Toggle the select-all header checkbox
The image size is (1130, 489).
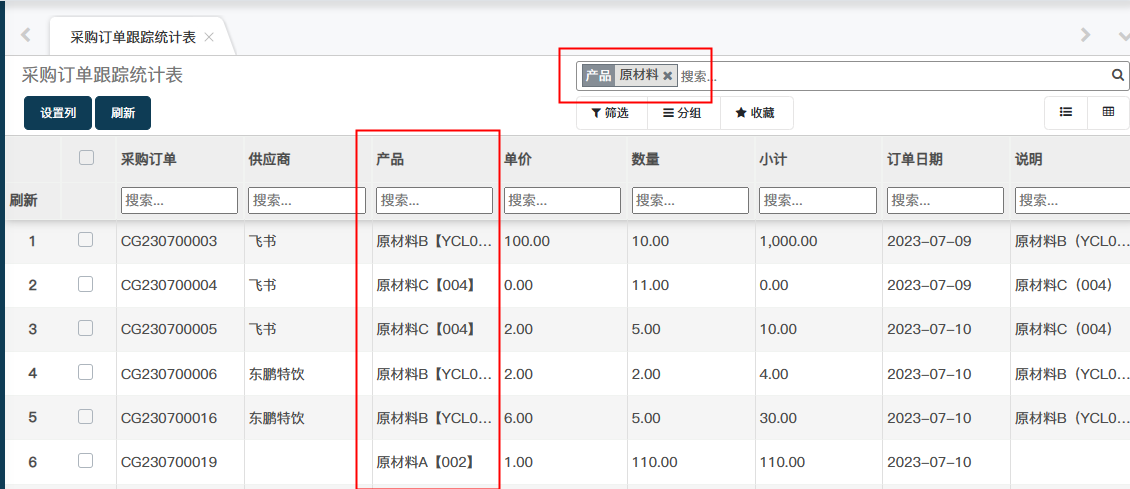[86, 158]
